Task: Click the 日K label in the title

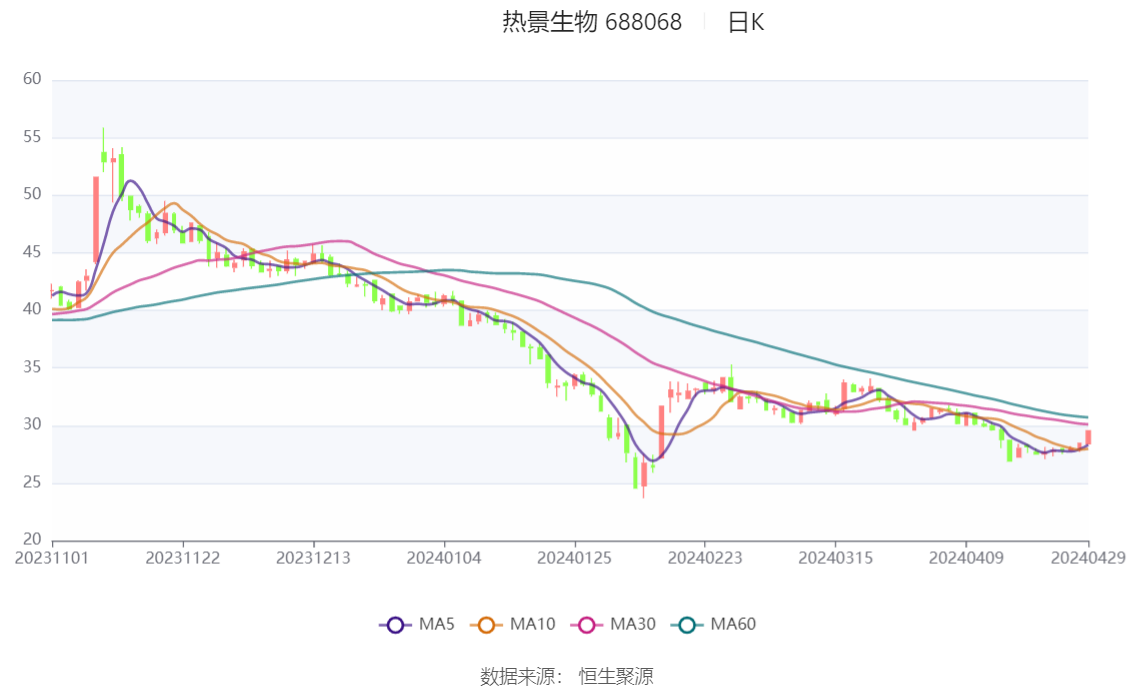Action: pos(746,22)
